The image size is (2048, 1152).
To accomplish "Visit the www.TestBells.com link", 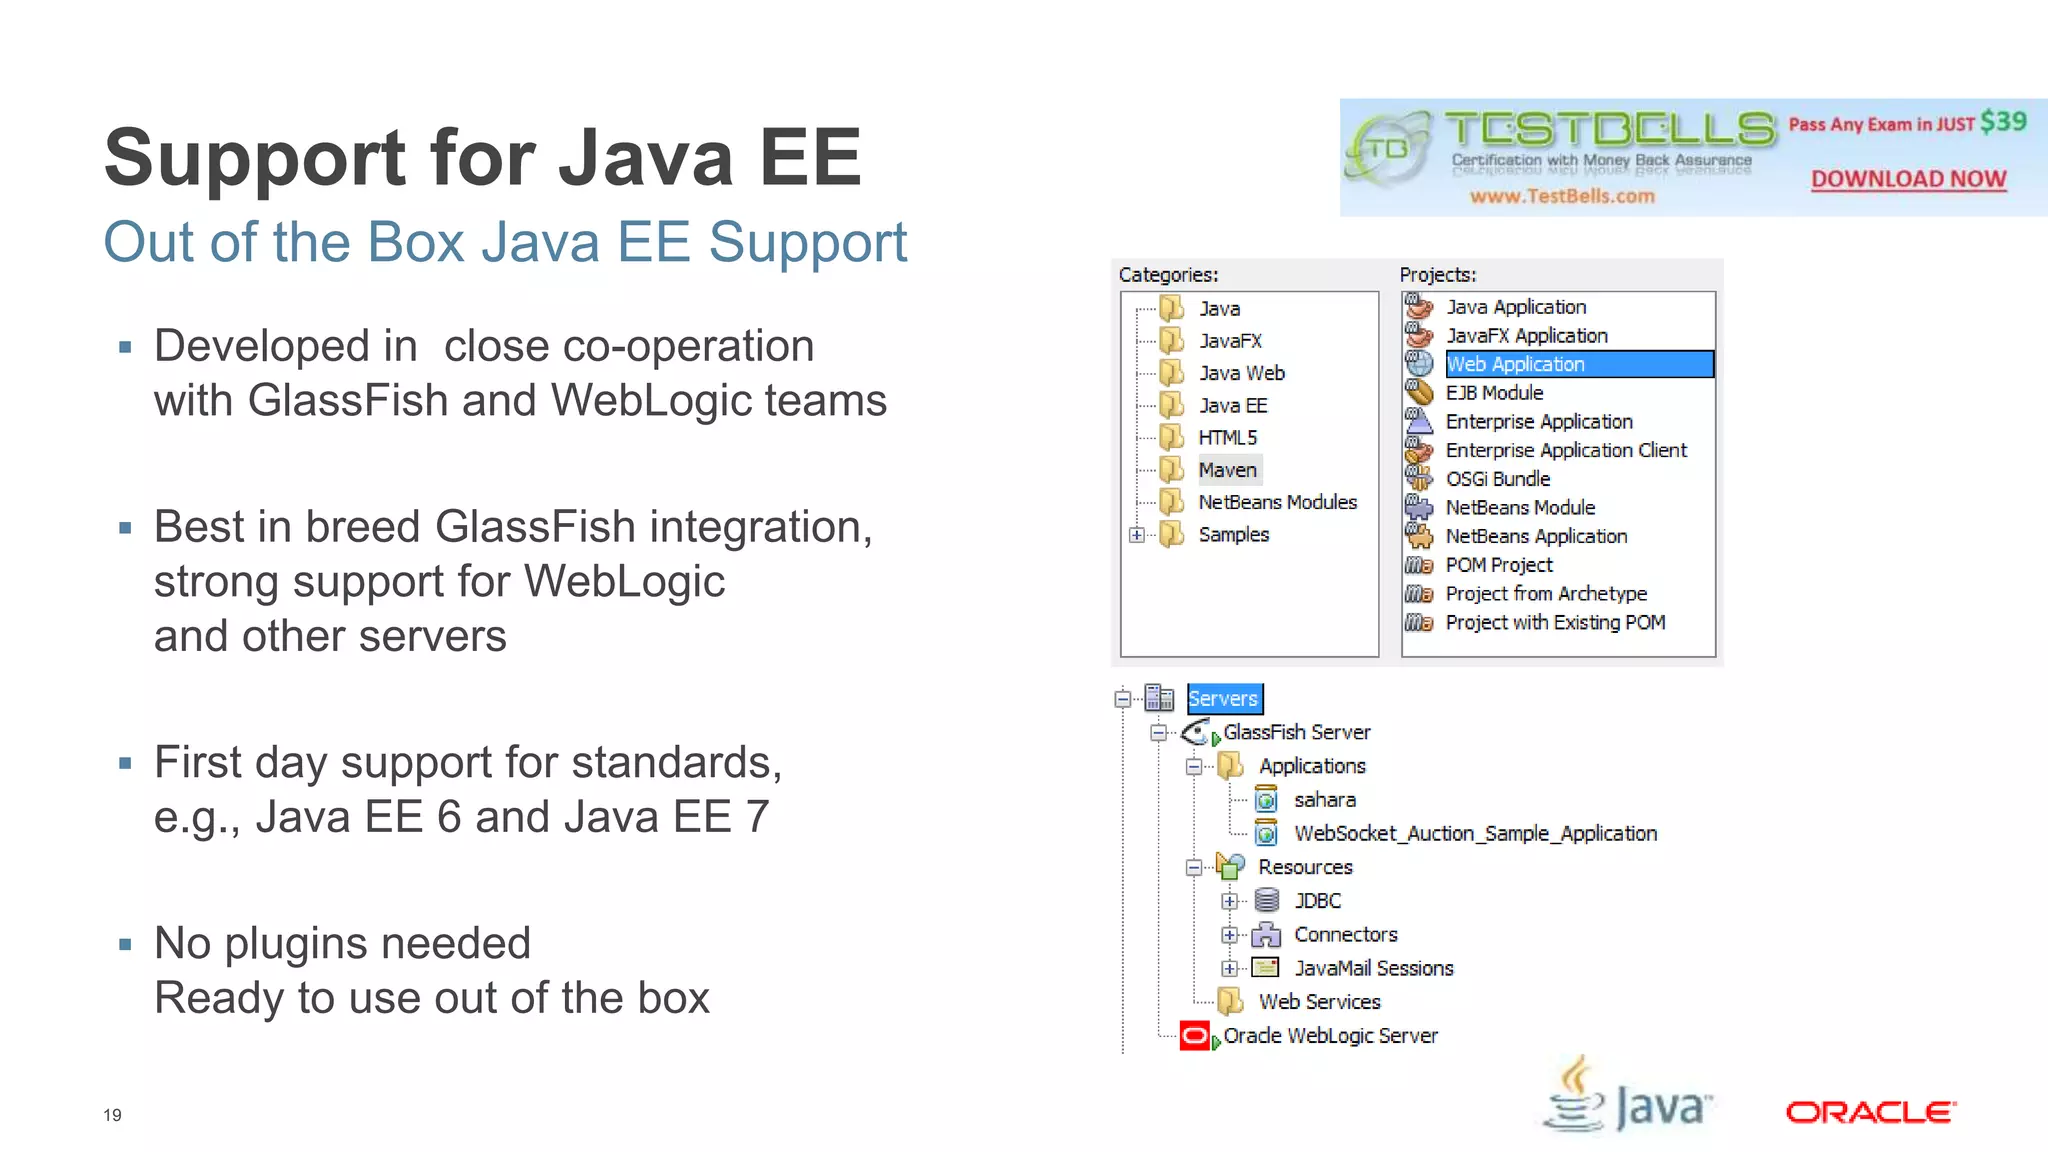I will point(1562,196).
